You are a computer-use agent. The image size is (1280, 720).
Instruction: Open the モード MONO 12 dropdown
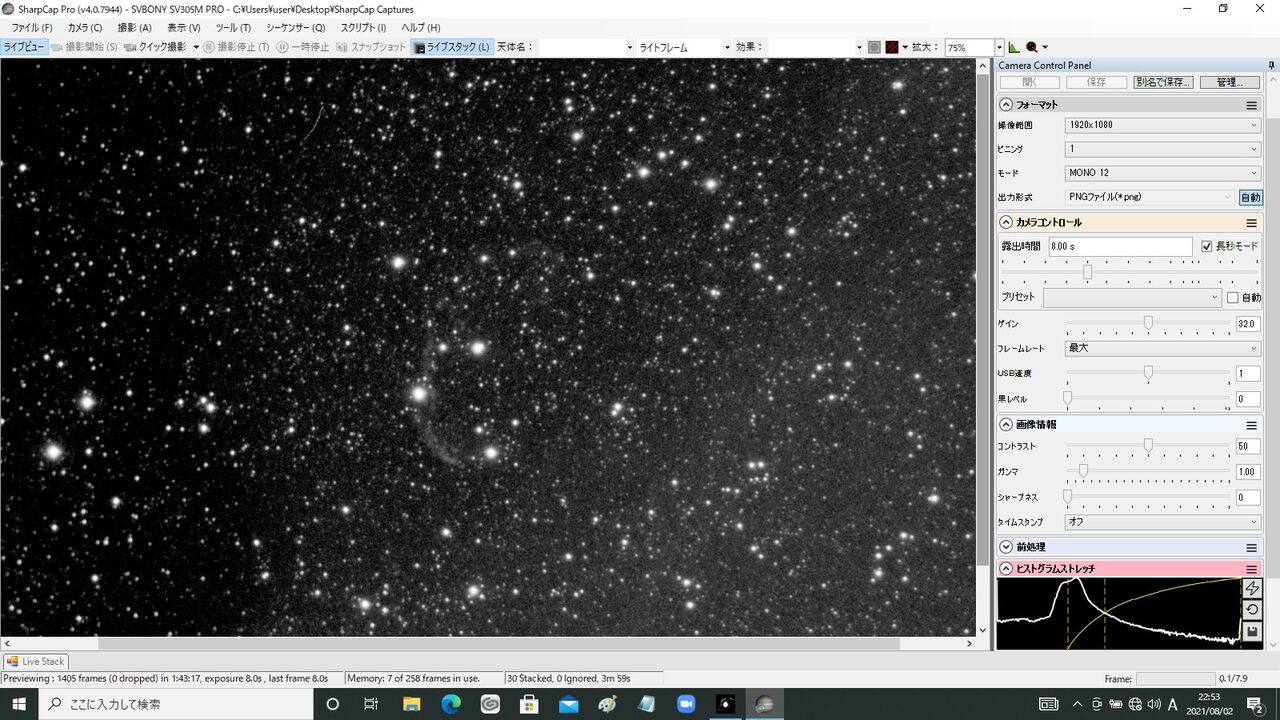[1163, 173]
